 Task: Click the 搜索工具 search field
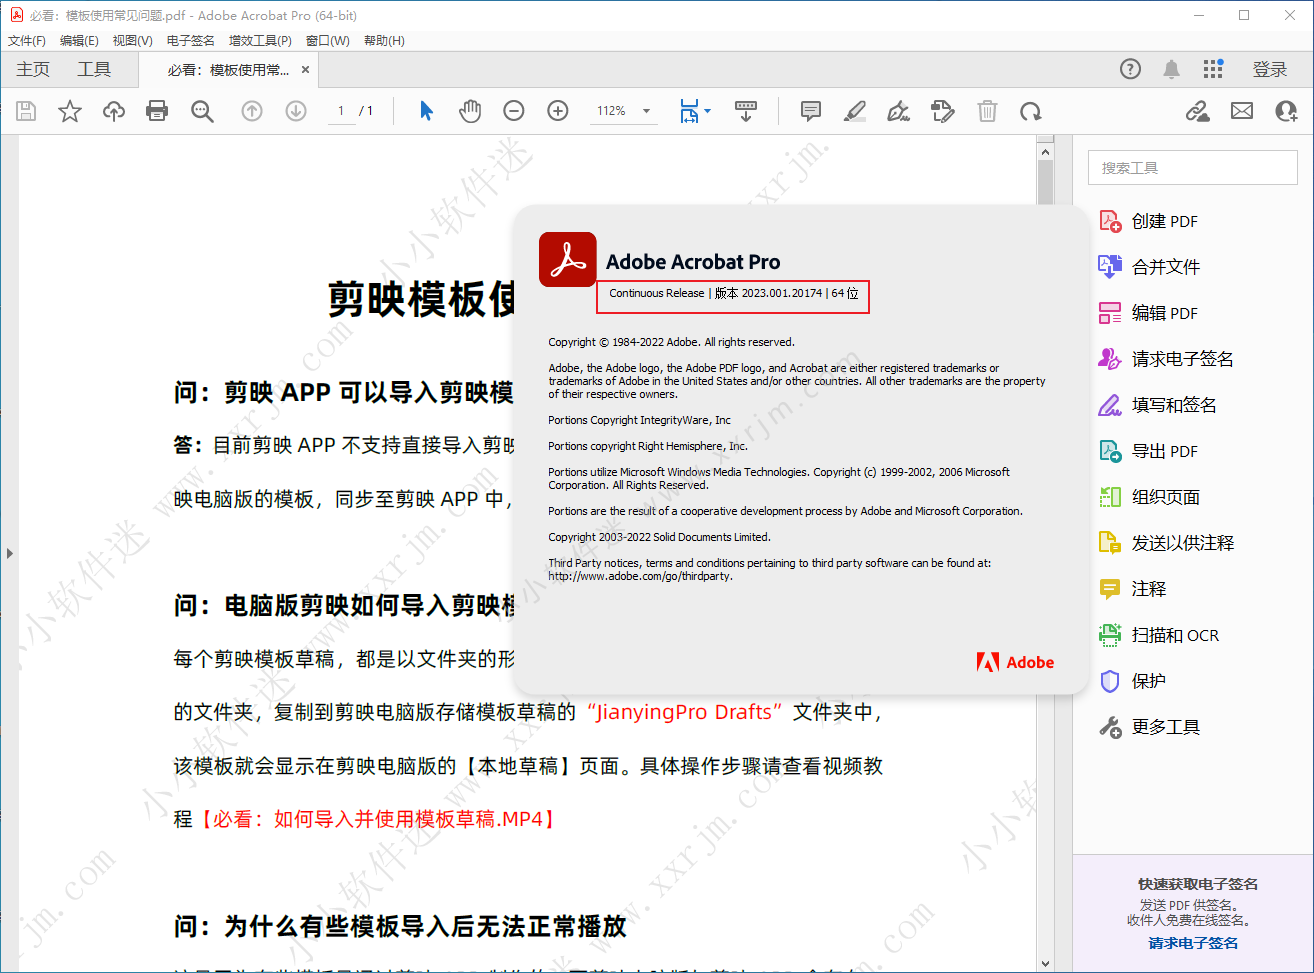(x=1192, y=168)
